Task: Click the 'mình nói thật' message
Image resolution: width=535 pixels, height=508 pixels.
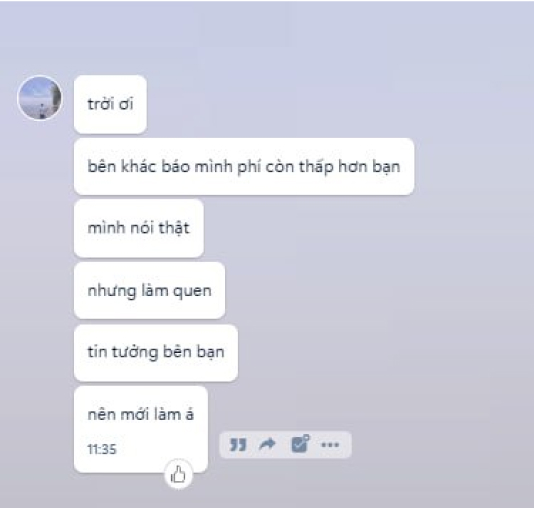Action: click(x=139, y=228)
